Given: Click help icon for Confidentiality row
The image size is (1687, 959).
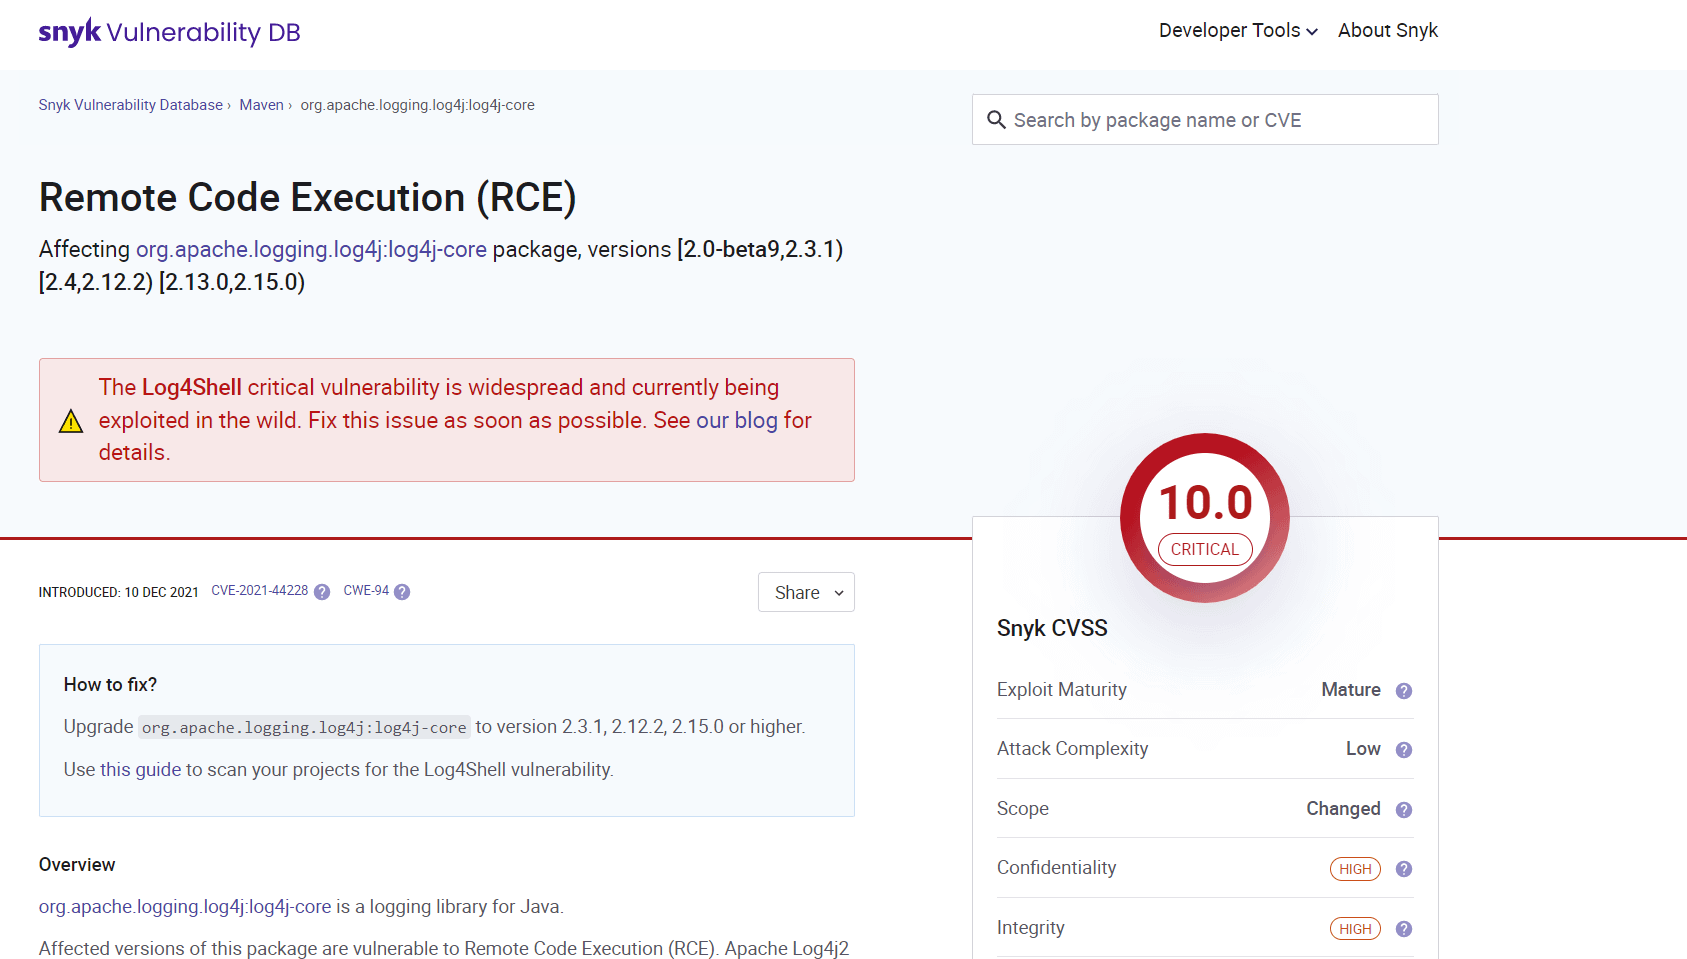Looking at the screenshot, I should tap(1403, 869).
